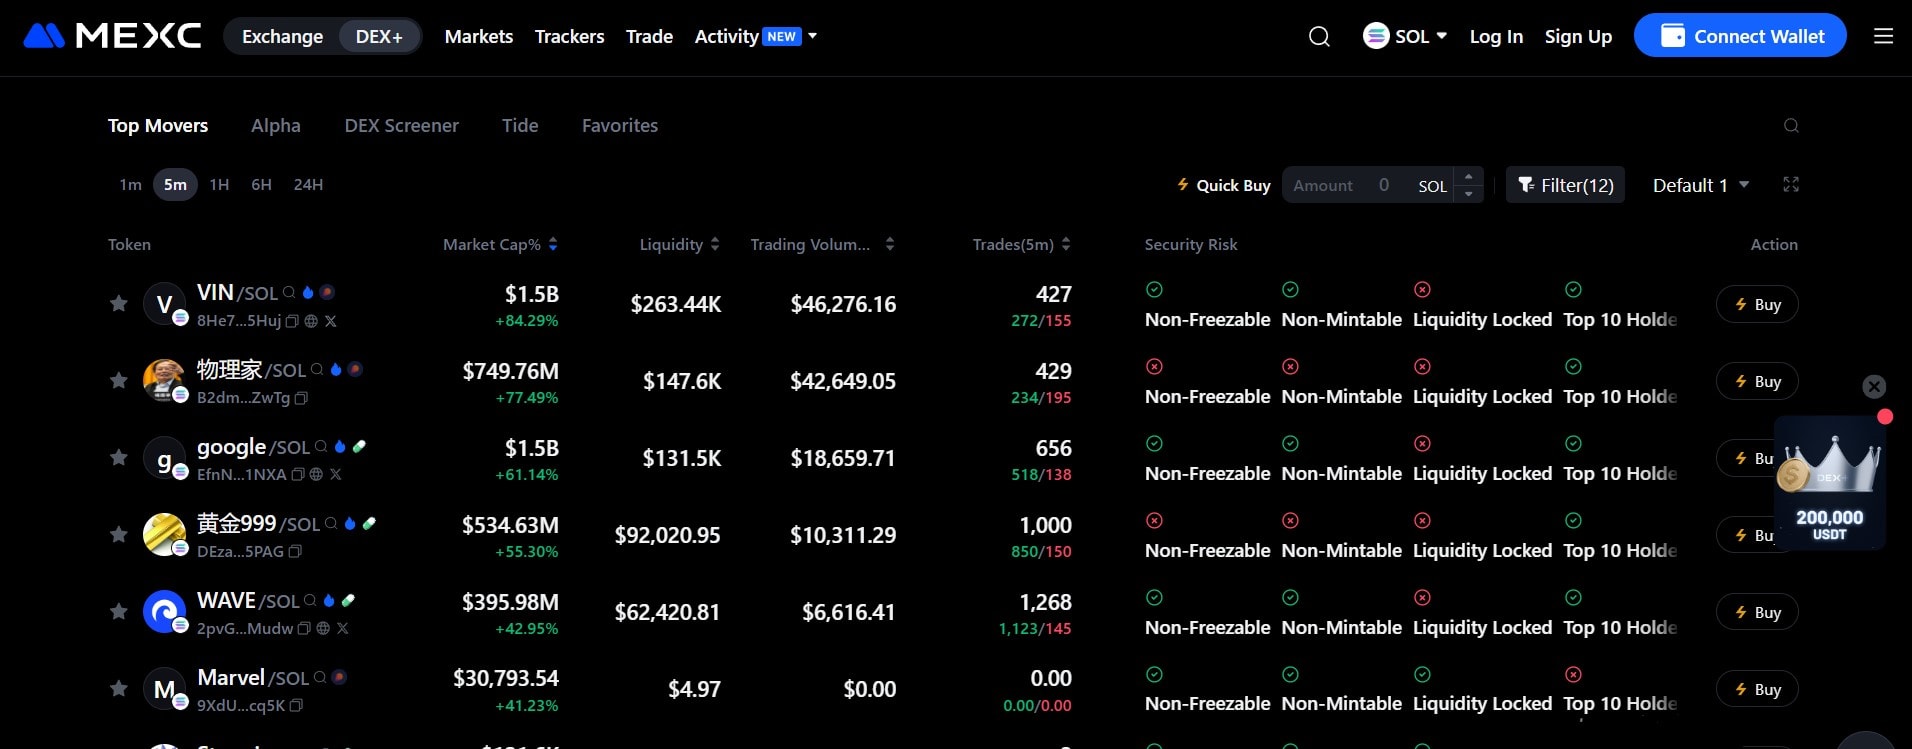Open the hamburger menu in top right
This screenshot has height=749, width=1912.
(1883, 37)
